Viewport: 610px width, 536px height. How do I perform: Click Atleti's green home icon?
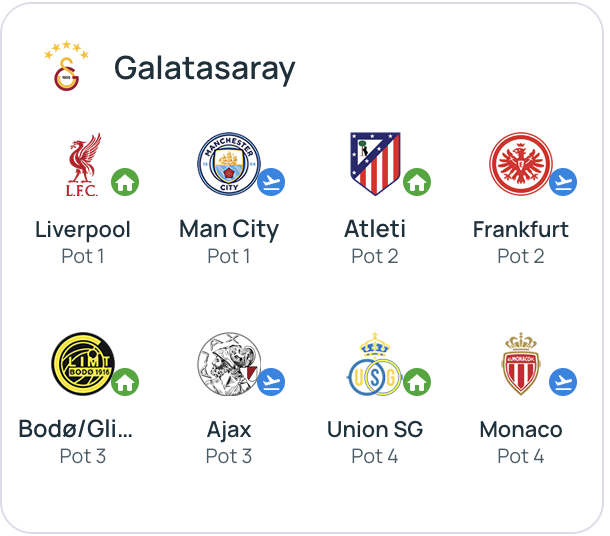pyautogui.click(x=417, y=182)
